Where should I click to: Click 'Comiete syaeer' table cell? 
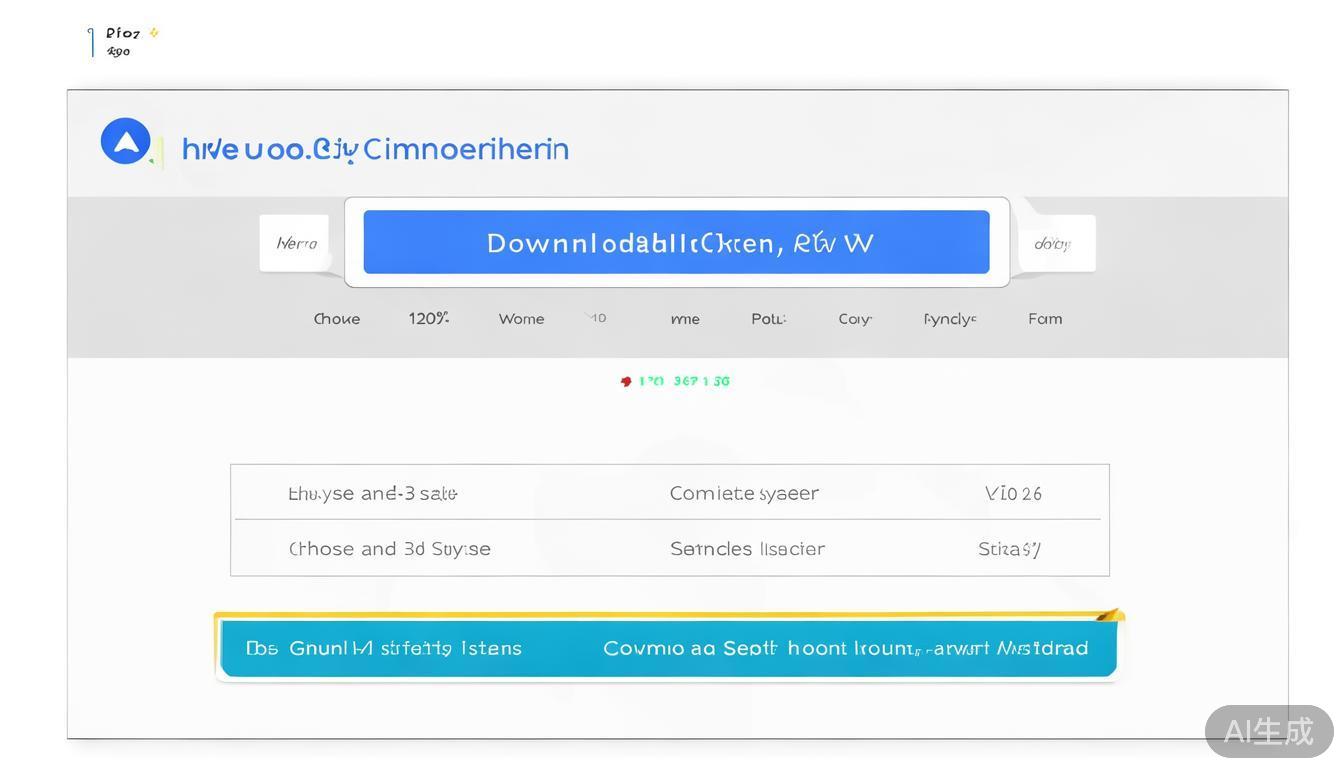744,493
